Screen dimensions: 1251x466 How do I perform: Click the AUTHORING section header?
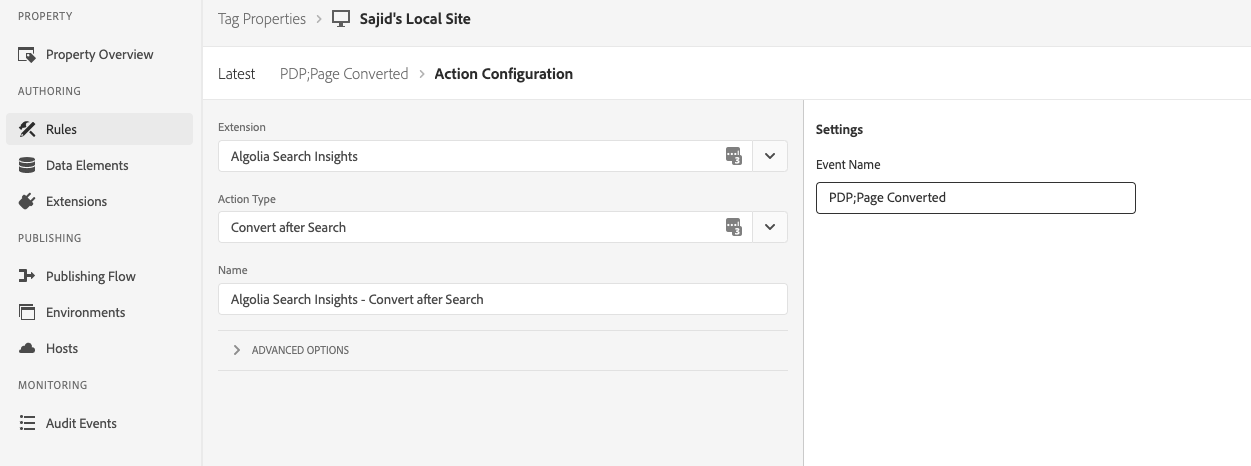click(49, 92)
